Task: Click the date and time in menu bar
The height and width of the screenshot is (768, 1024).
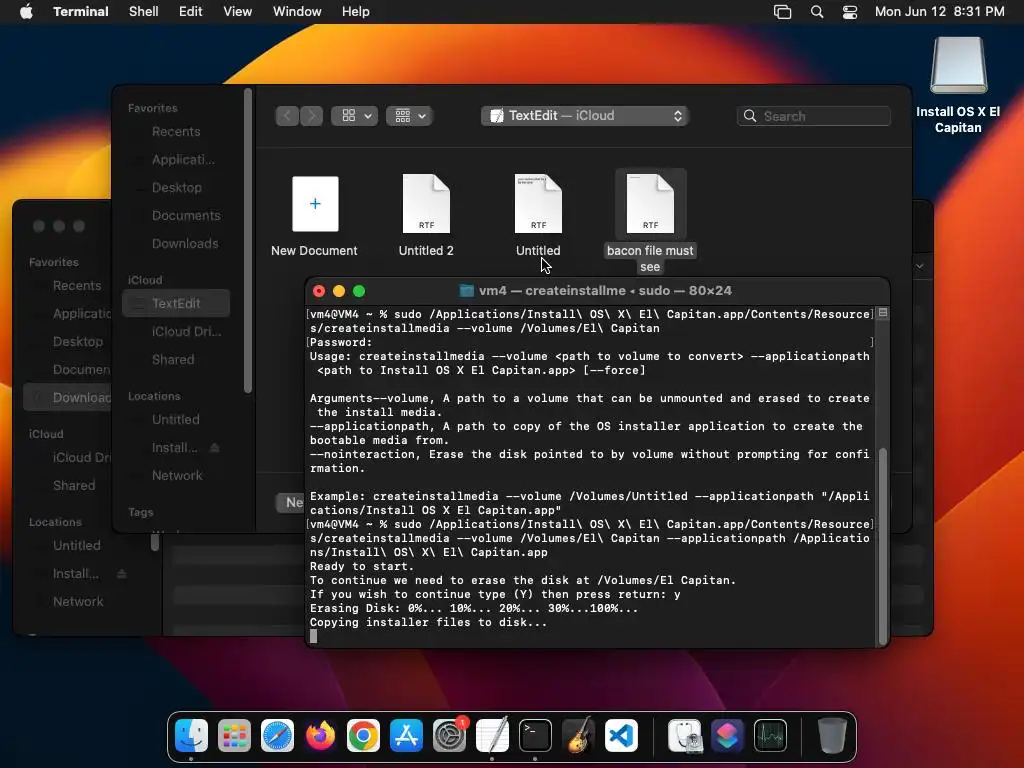Action: (x=940, y=12)
